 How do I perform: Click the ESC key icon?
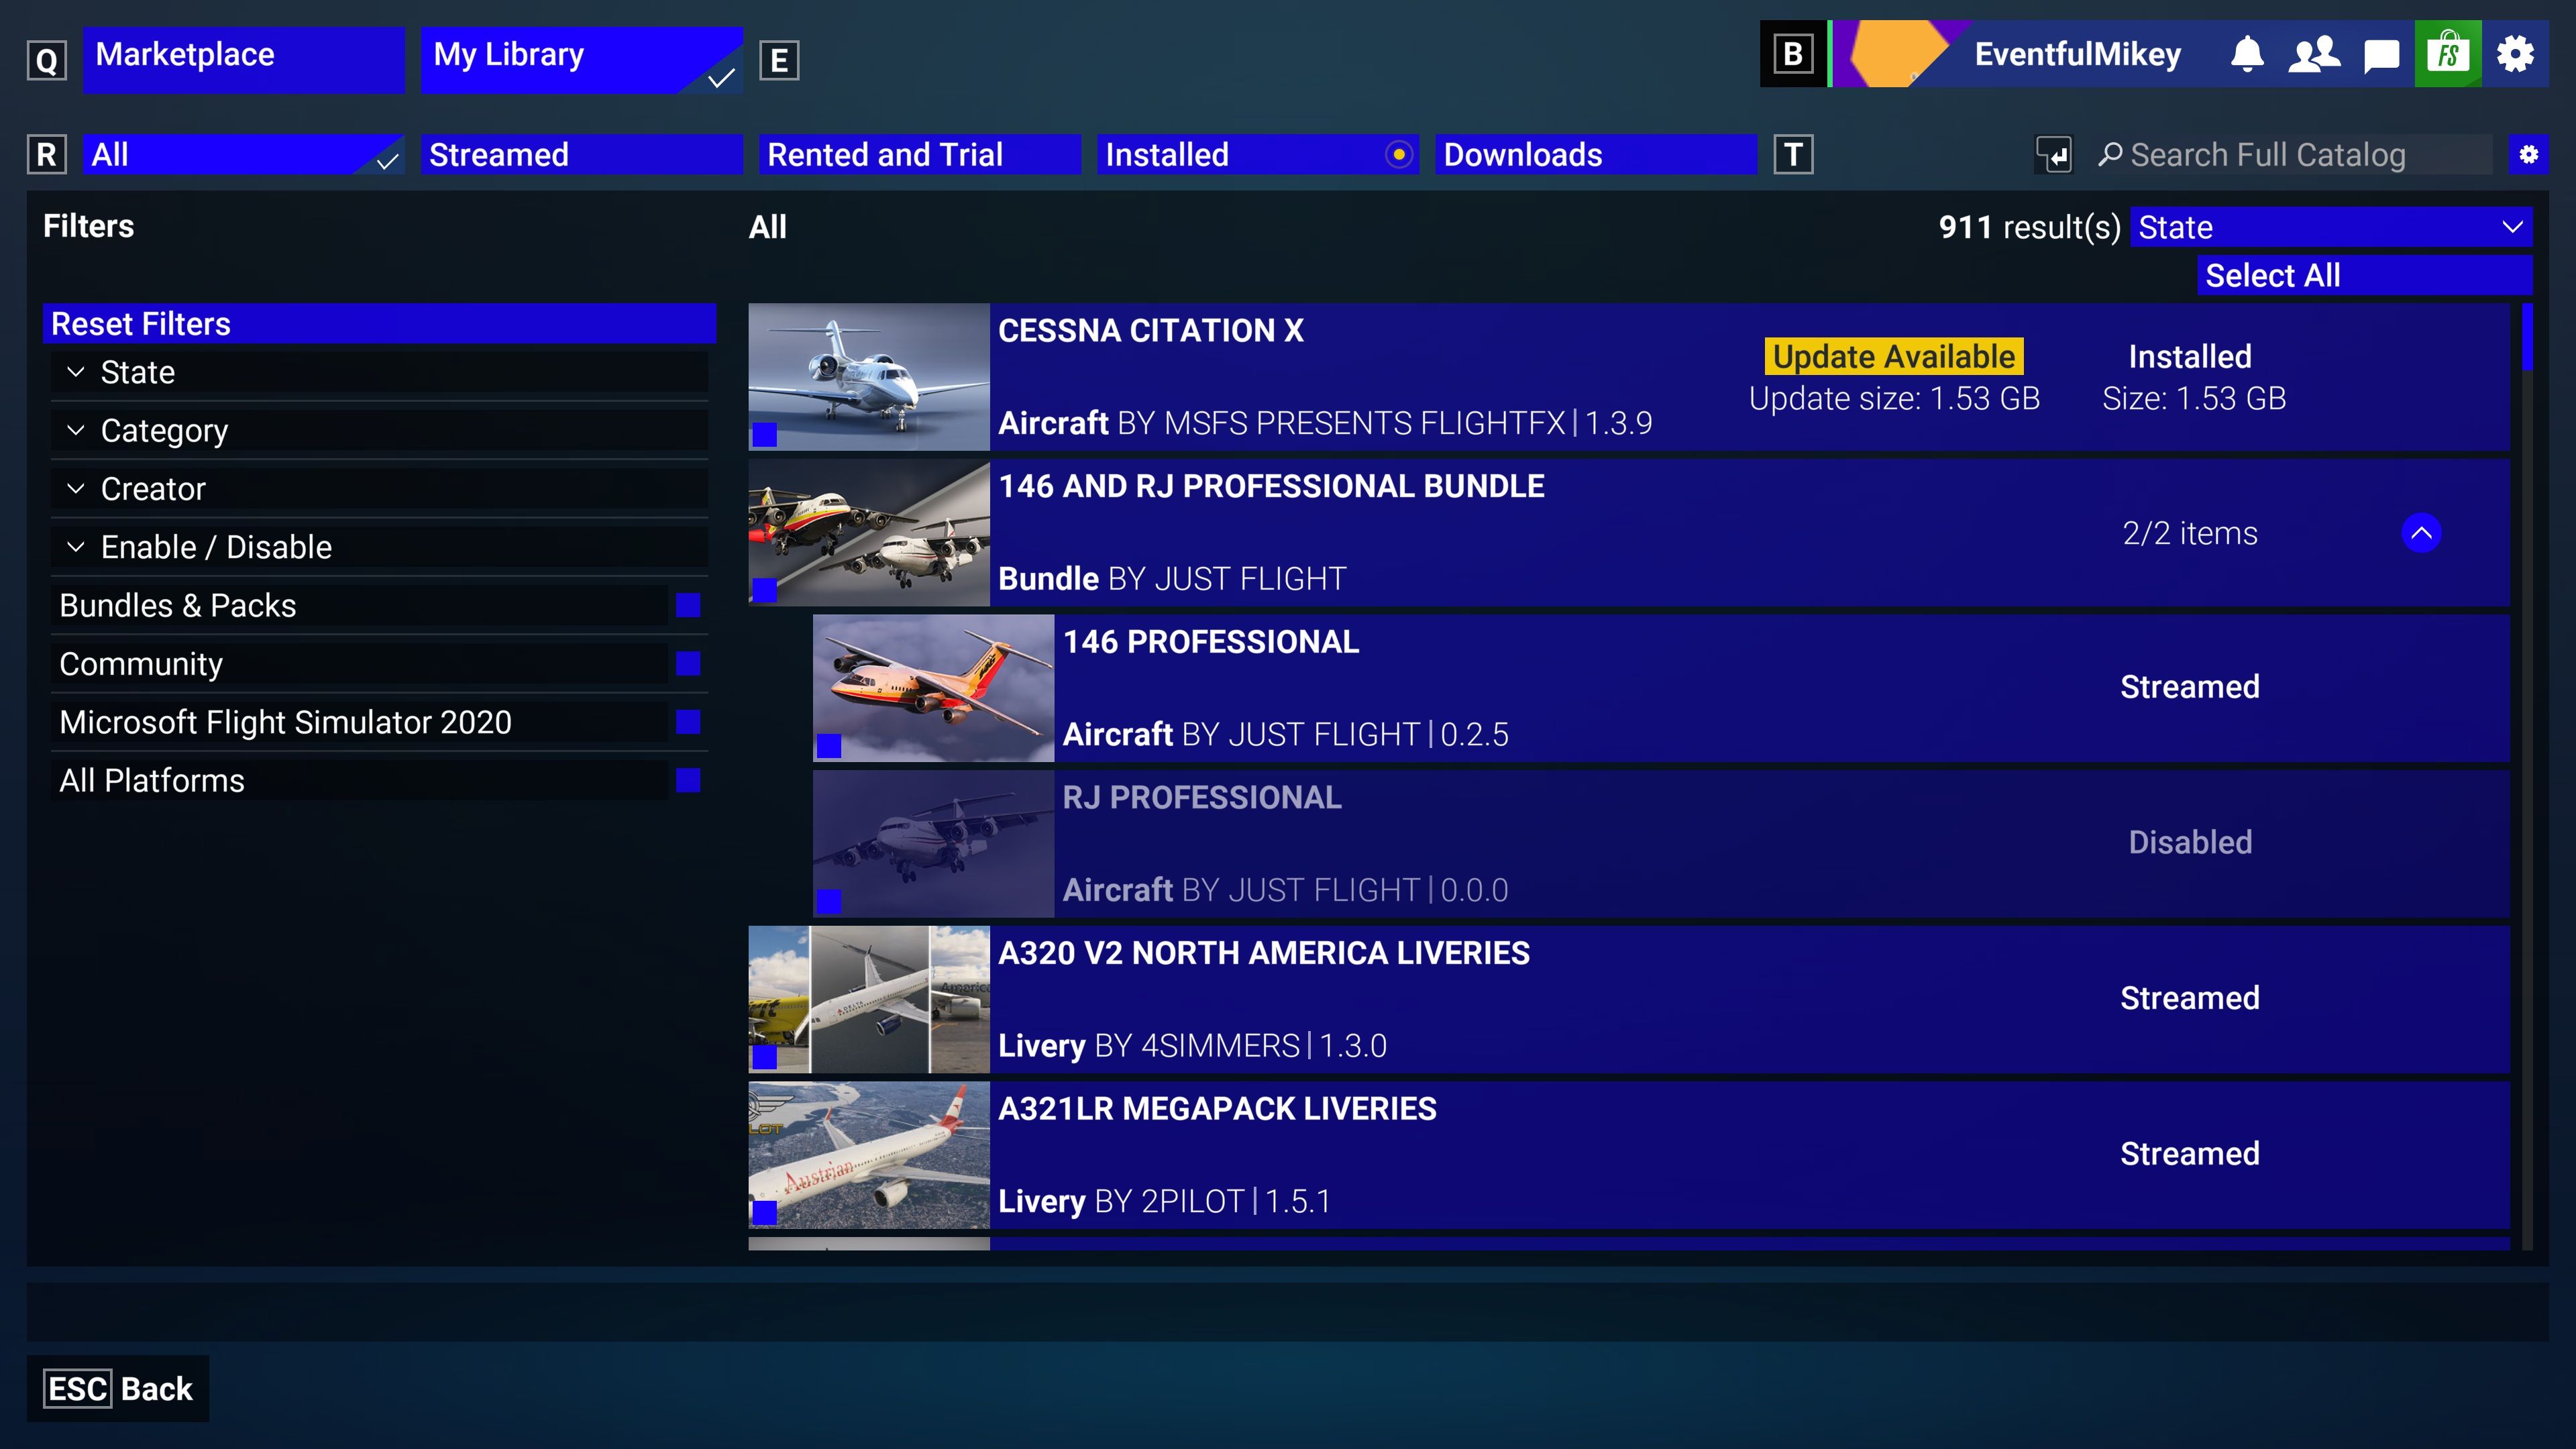point(77,1389)
